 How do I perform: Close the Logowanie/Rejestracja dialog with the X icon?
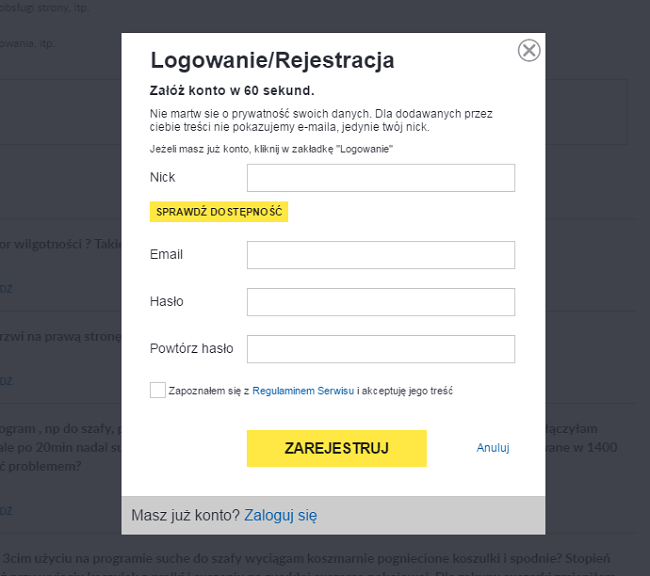pos(529,50)
